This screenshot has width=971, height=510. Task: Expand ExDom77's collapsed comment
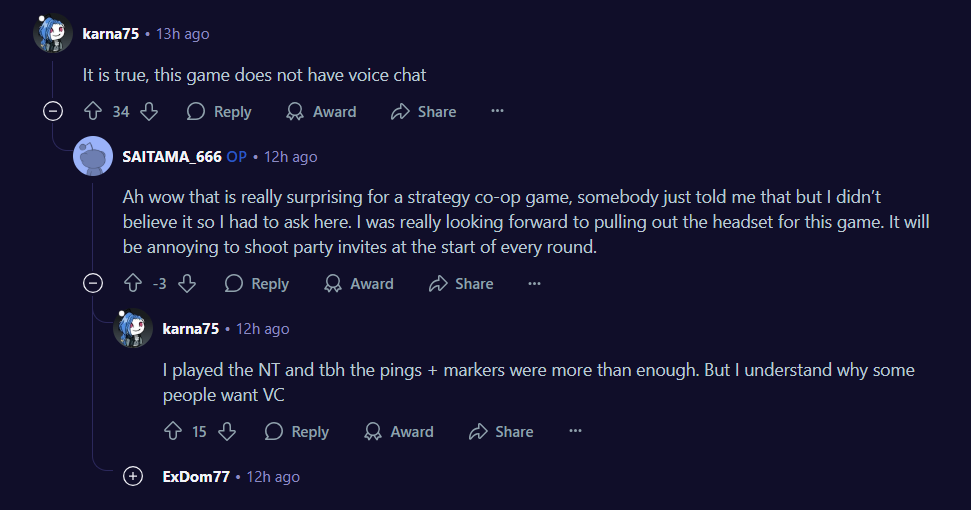133,477
